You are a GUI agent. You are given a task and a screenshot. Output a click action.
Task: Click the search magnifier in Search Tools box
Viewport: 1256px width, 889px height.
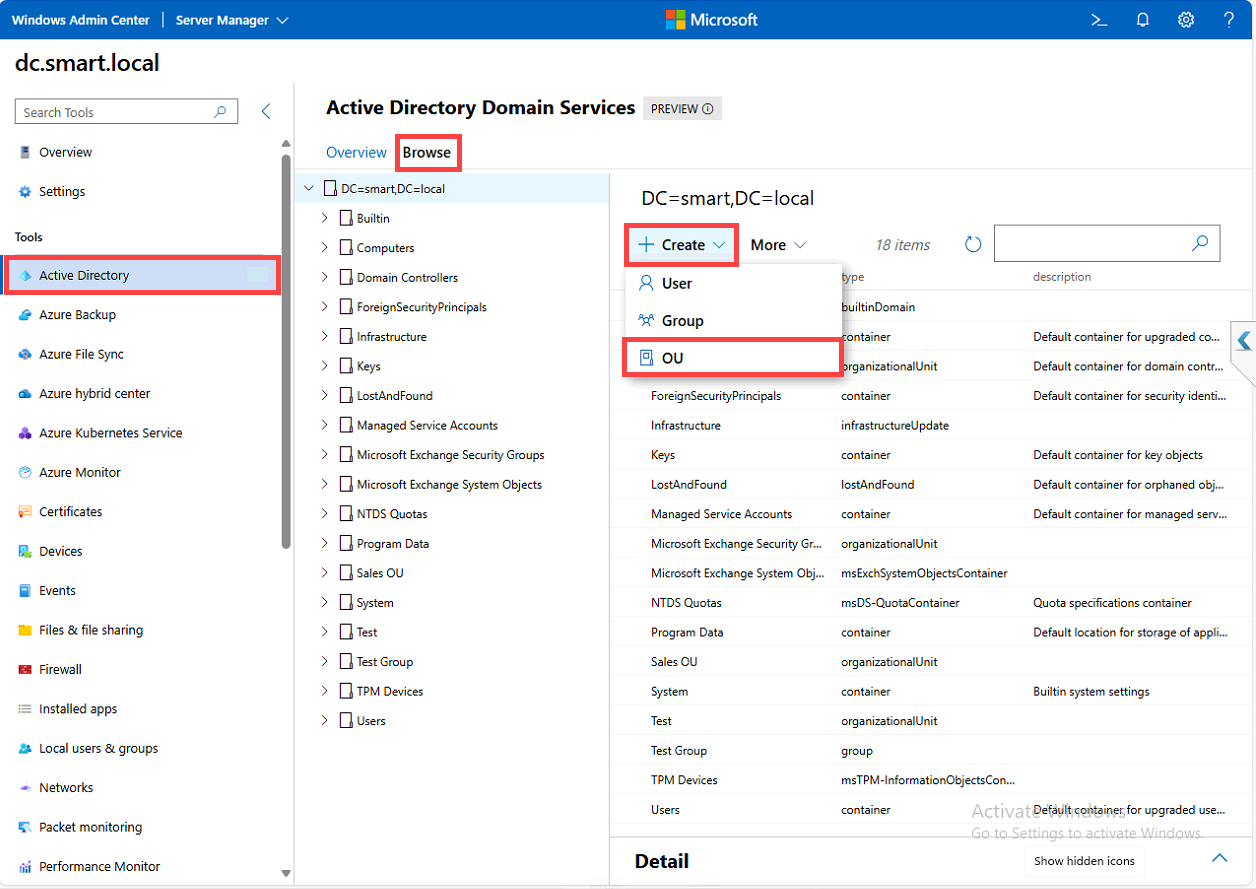220,112
